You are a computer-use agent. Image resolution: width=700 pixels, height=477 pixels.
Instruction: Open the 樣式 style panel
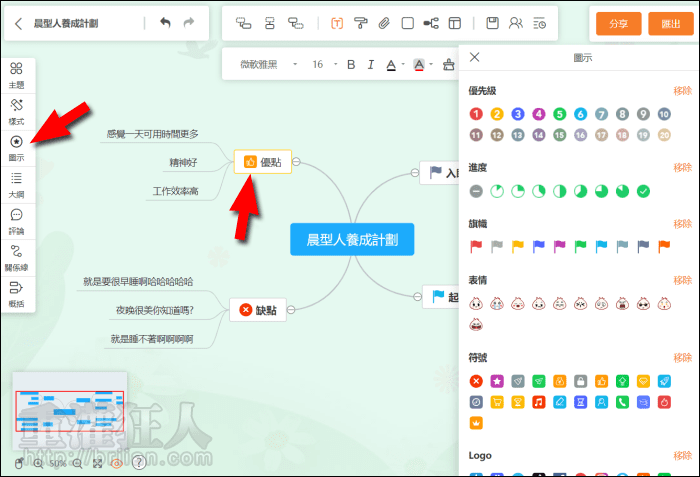(x=17, y=111)
